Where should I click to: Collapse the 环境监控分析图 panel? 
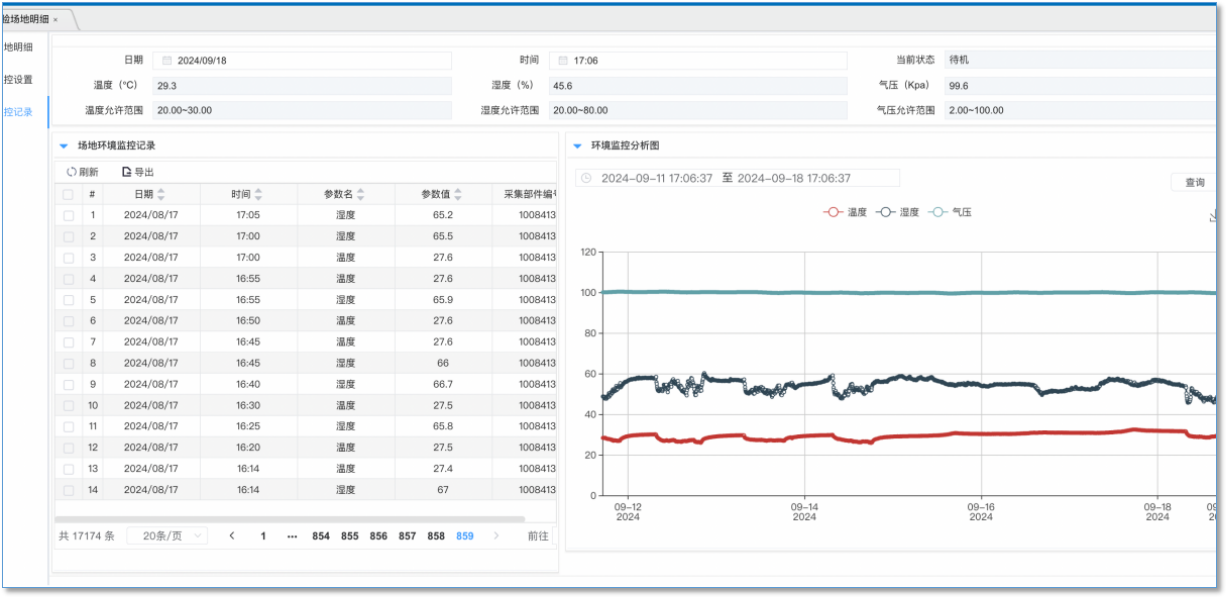tap(577, 146)
